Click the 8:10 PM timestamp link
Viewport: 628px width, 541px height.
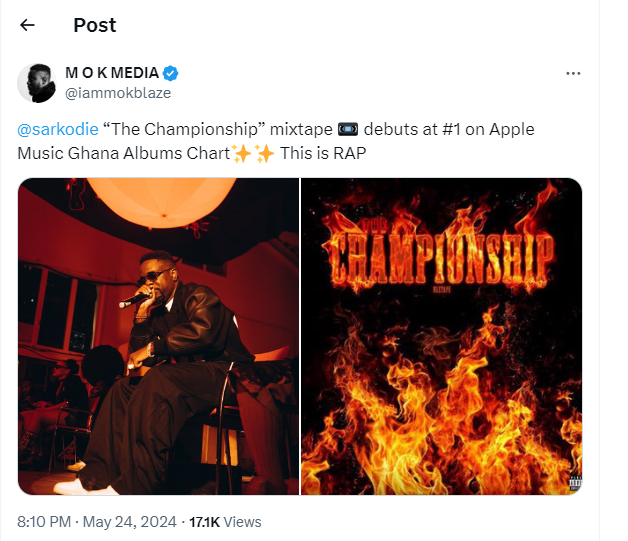click(44, 522)
